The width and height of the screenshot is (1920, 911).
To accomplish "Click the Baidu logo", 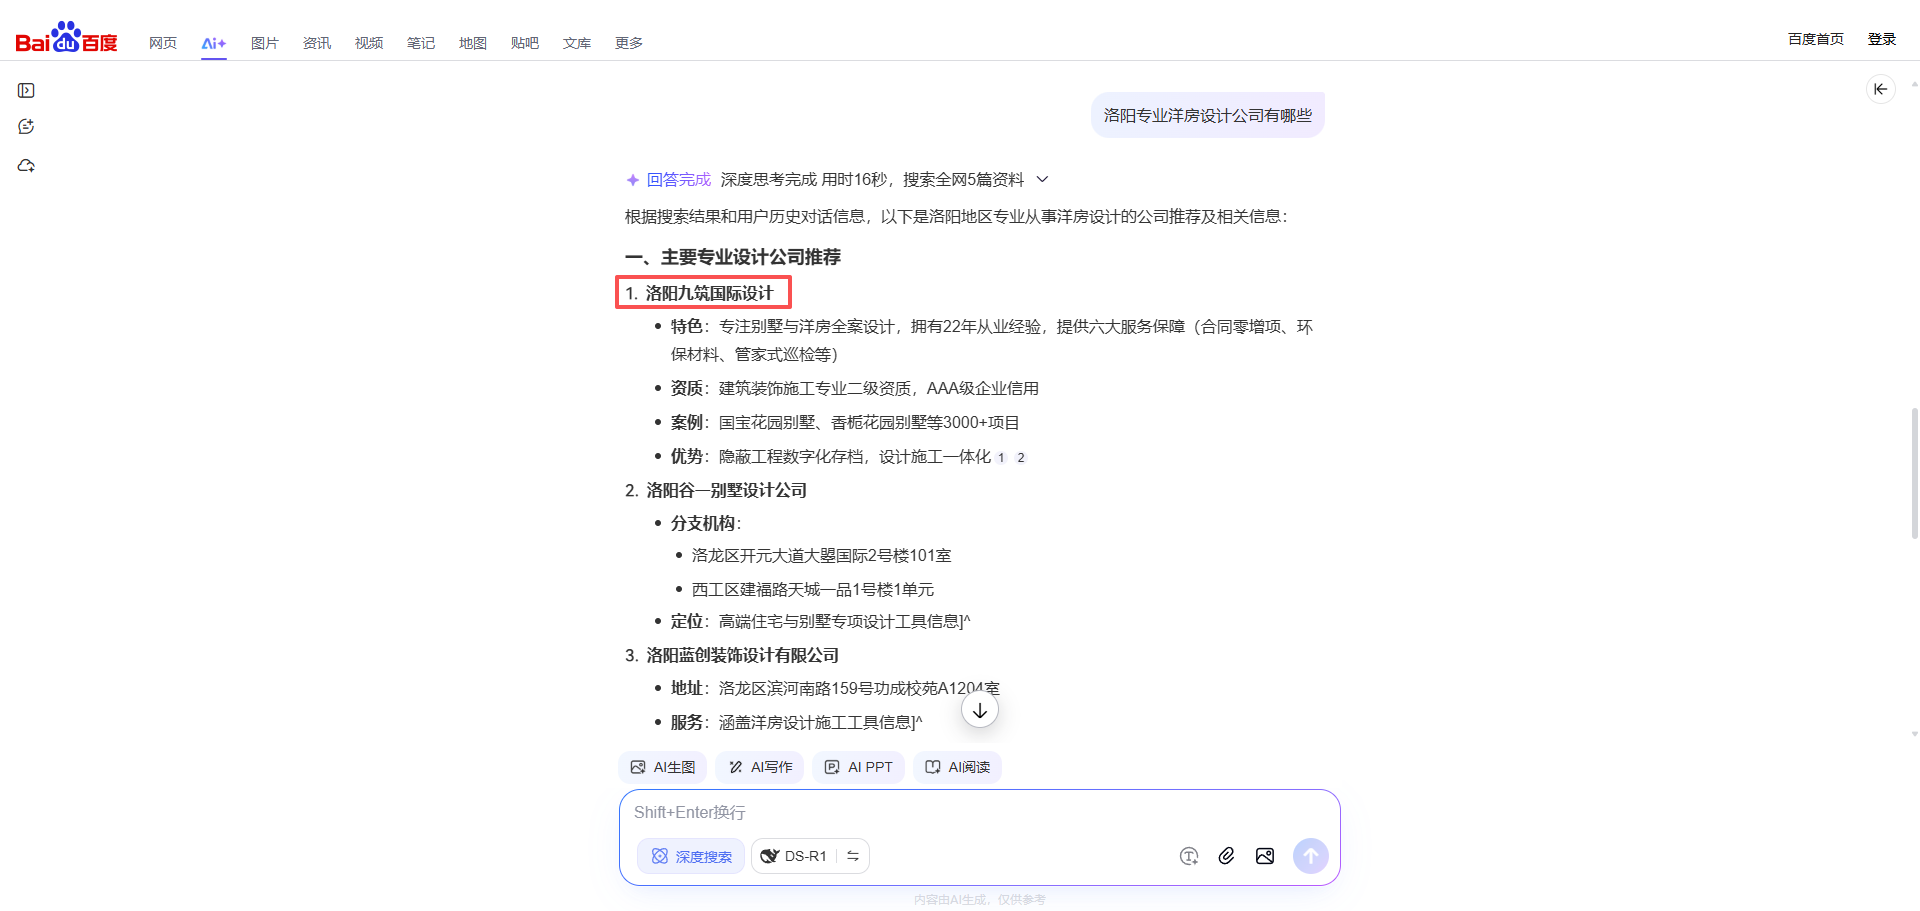I will pos(66,39).
